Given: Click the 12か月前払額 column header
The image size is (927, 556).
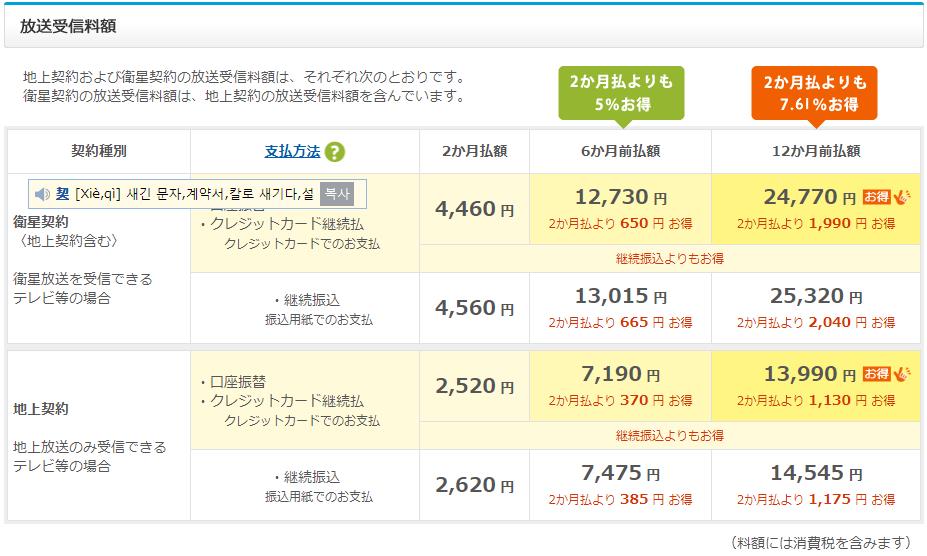Looking at the screenshot, I should coord(815,151).
